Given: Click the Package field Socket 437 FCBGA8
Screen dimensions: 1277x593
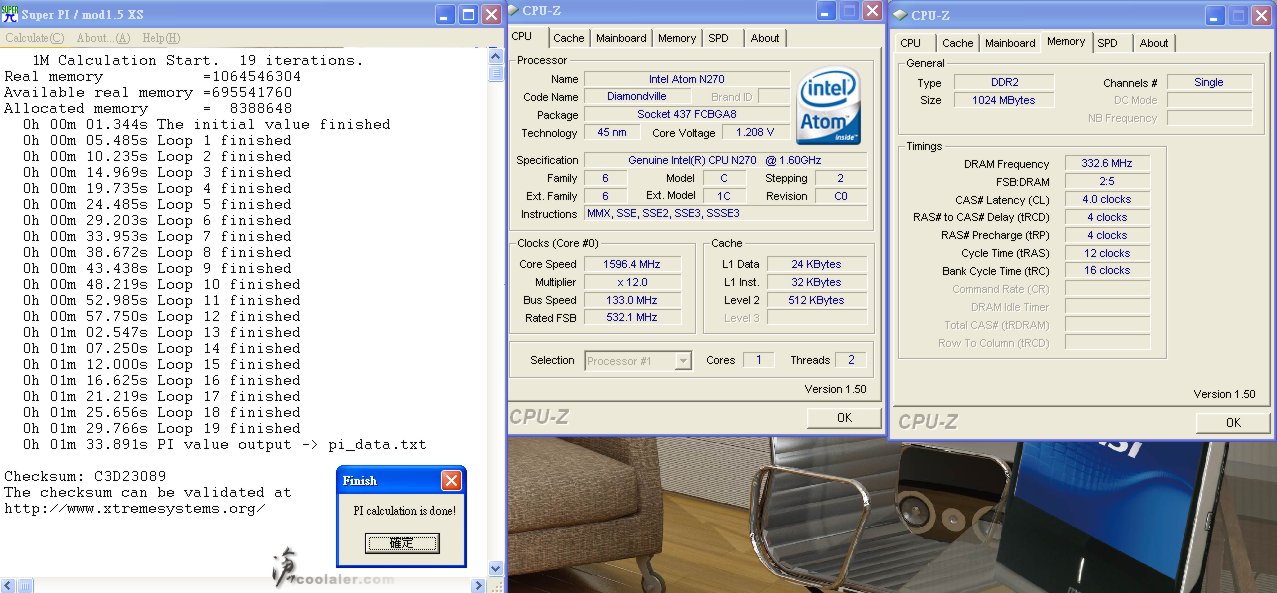Looking at the screenshot, I should click(x=686, y=115).
